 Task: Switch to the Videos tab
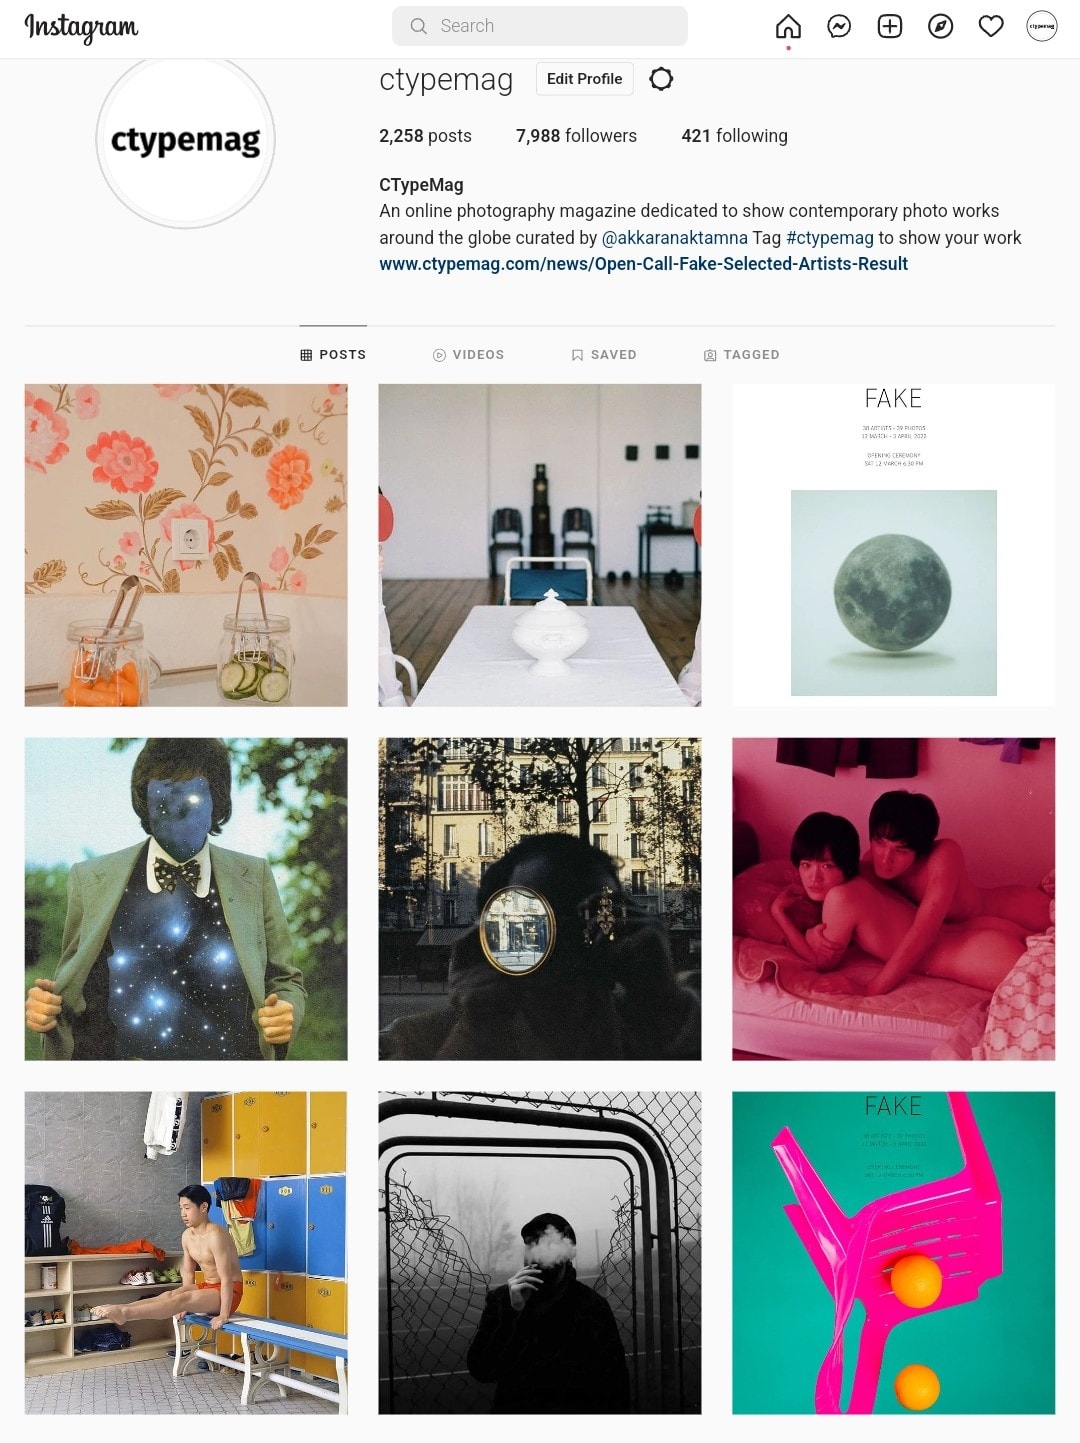(468, 355)
